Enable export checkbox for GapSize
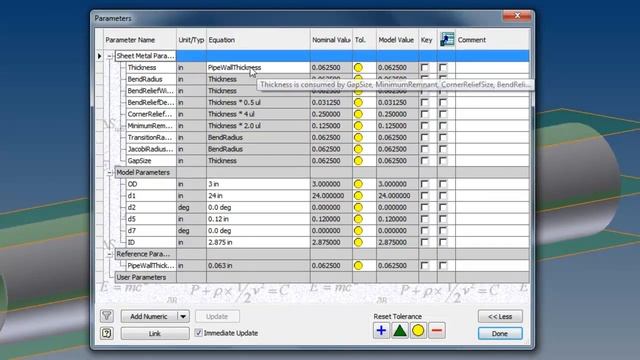Viewport: 640px width, 360px height. [443, 160]
